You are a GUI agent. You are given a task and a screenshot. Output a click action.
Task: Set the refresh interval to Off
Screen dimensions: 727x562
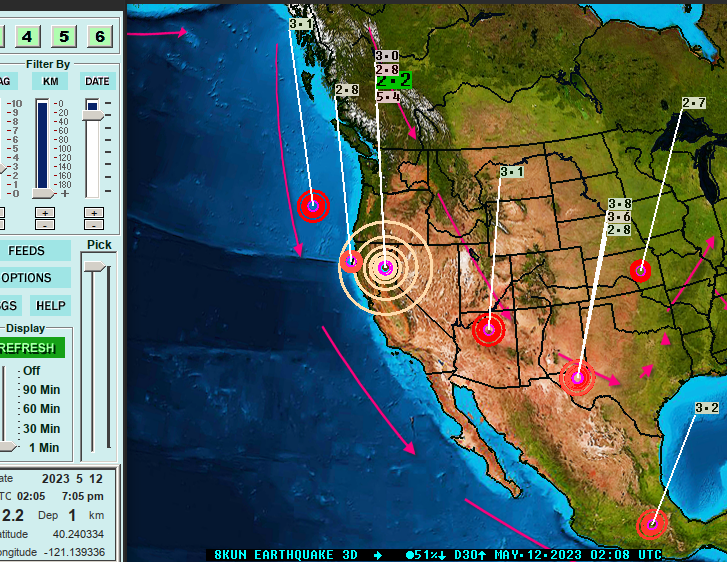pyautogui.click(x=32, y=371)
